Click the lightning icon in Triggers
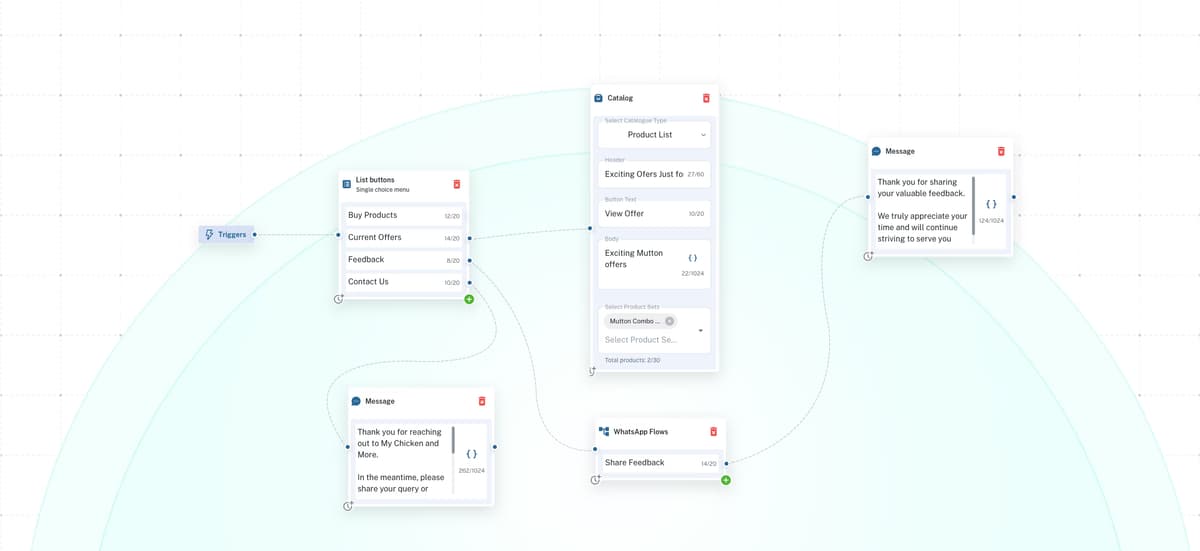1200x551 pixels. (209, 235)
